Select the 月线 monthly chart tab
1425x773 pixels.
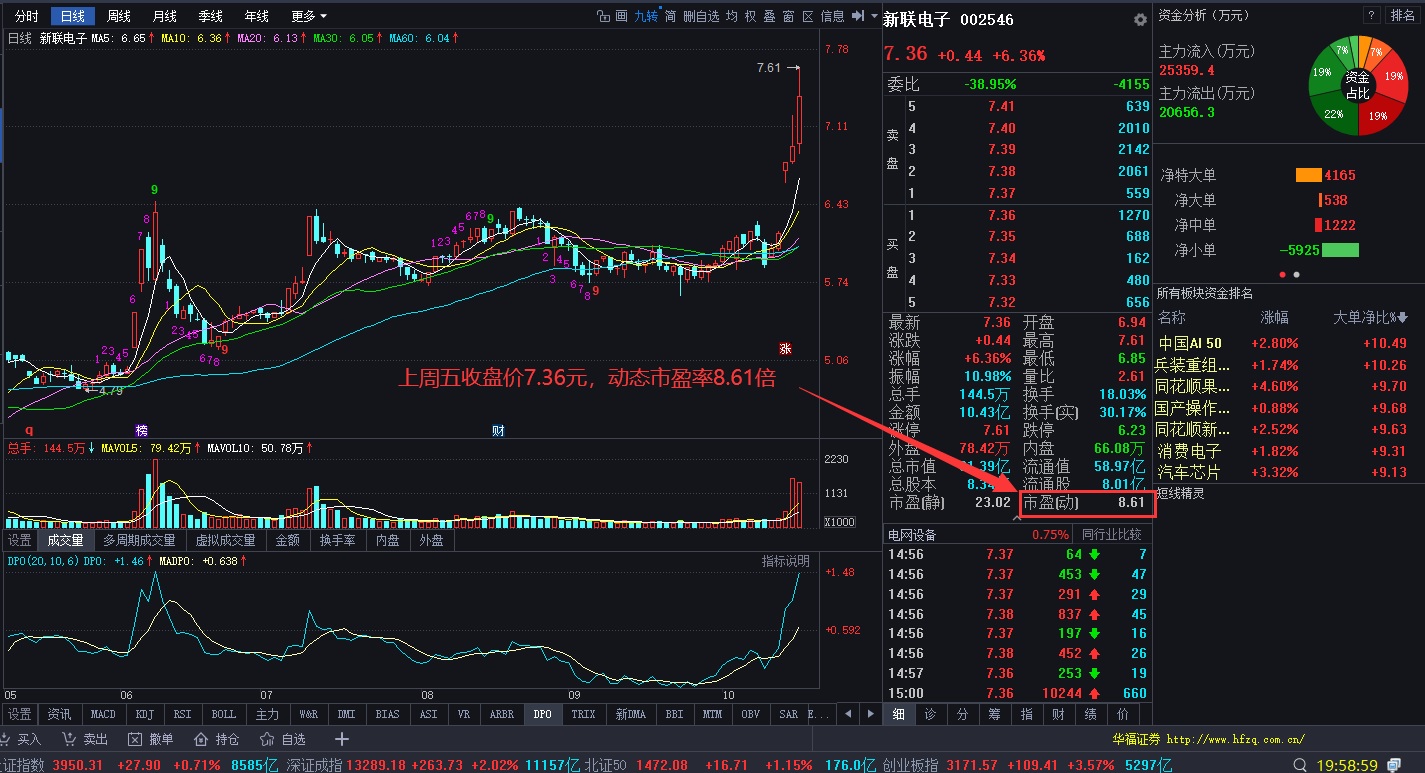click(165, 16)
